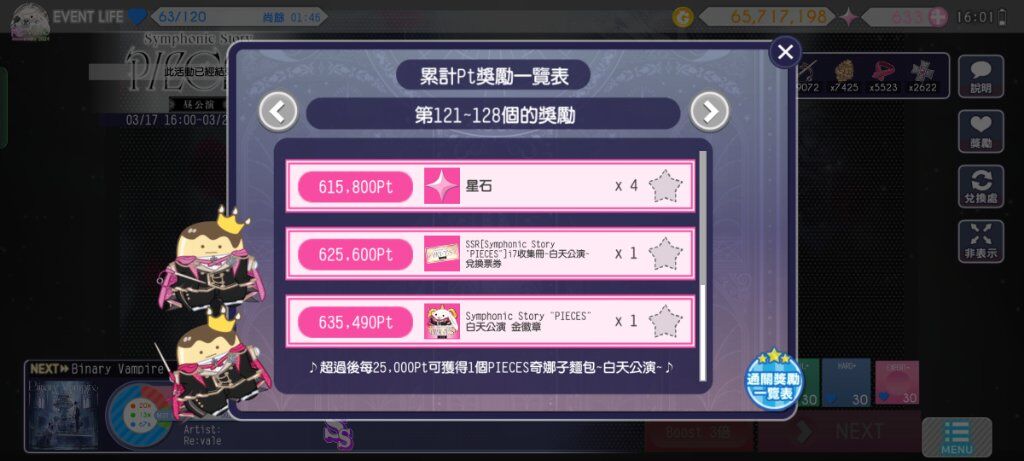
Task: Open the 獎勵 heart rewards icon
Action: click(981, 131)
